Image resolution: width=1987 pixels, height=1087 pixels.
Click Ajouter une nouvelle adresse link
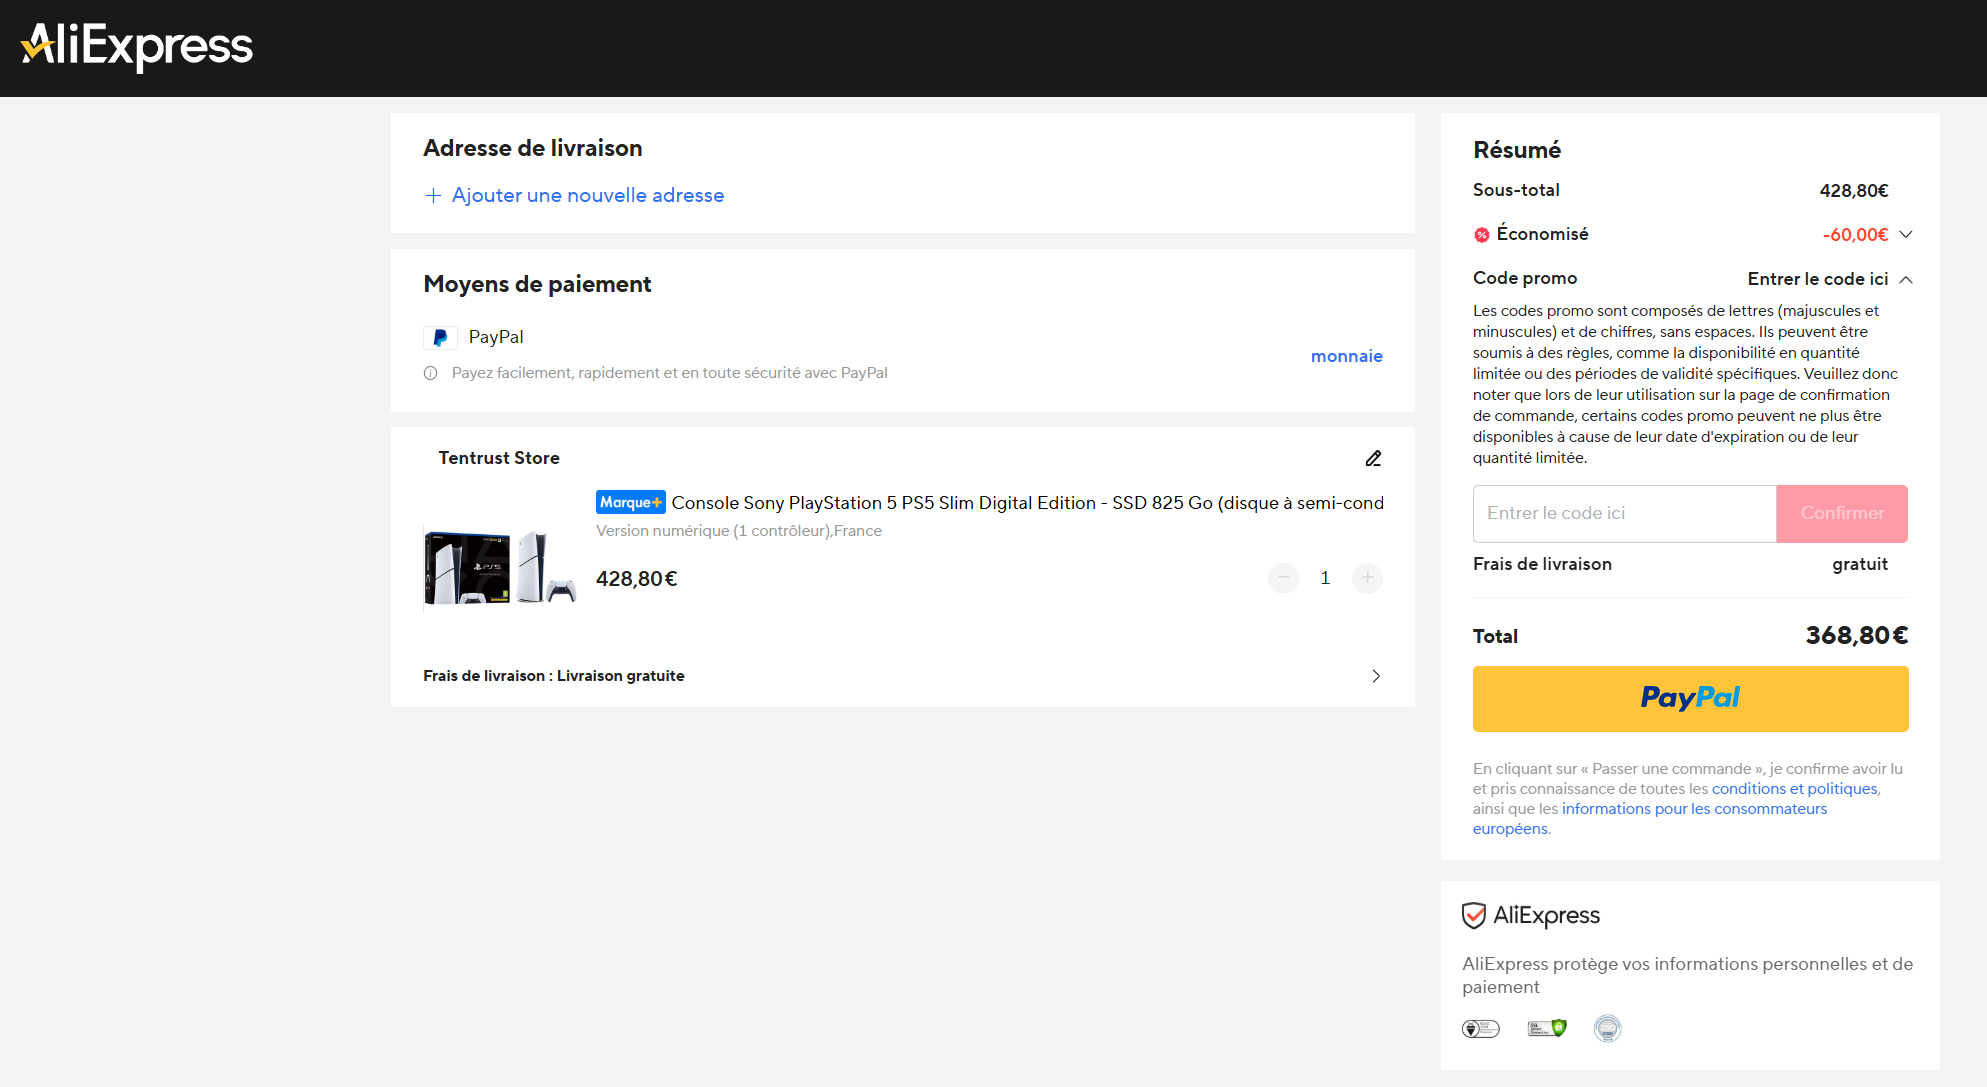(x=587, y=195)
